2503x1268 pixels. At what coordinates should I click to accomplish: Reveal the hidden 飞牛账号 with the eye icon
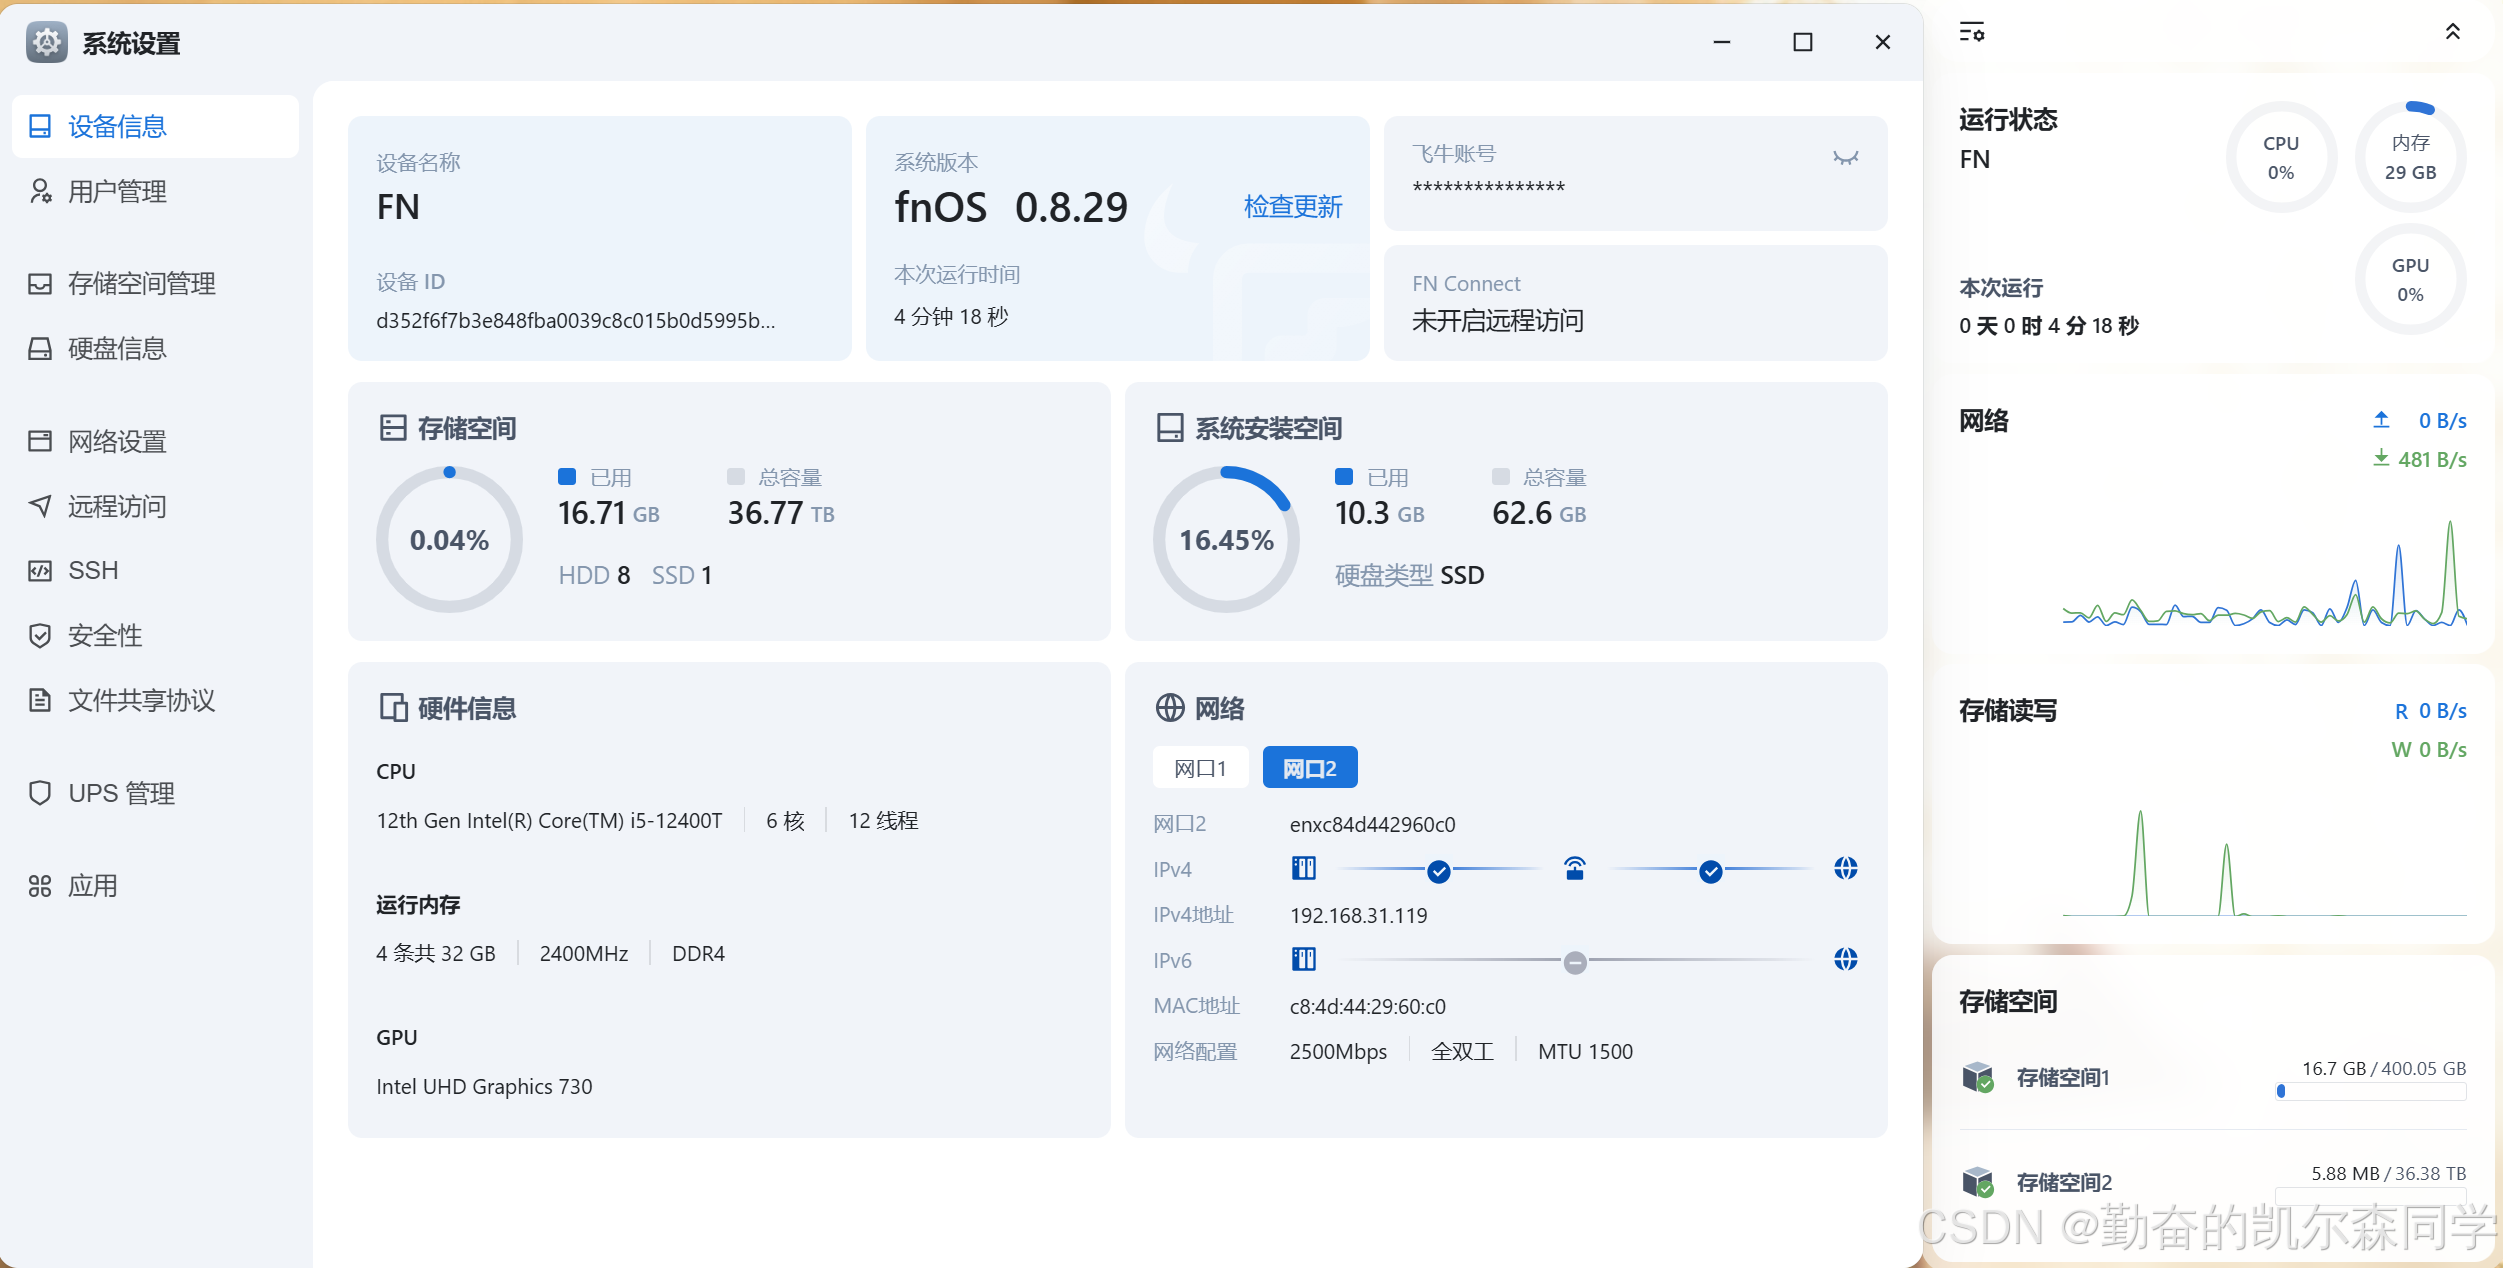click(1845, 158)
